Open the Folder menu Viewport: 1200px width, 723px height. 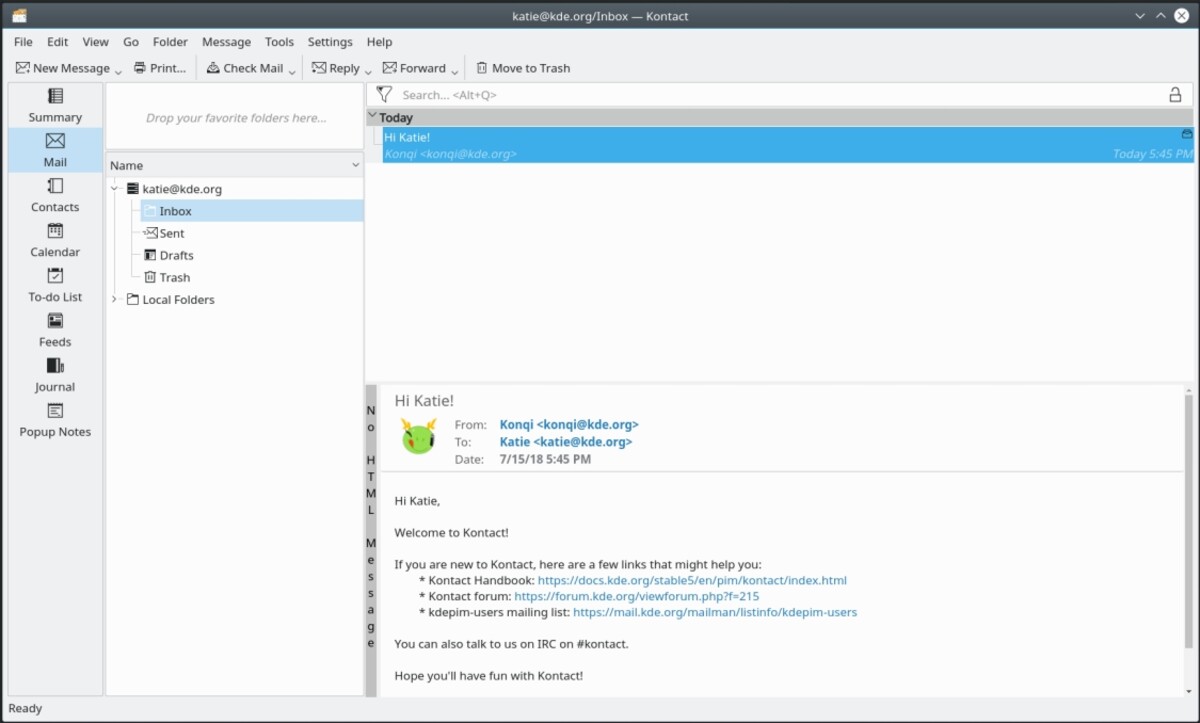point(170,42)
